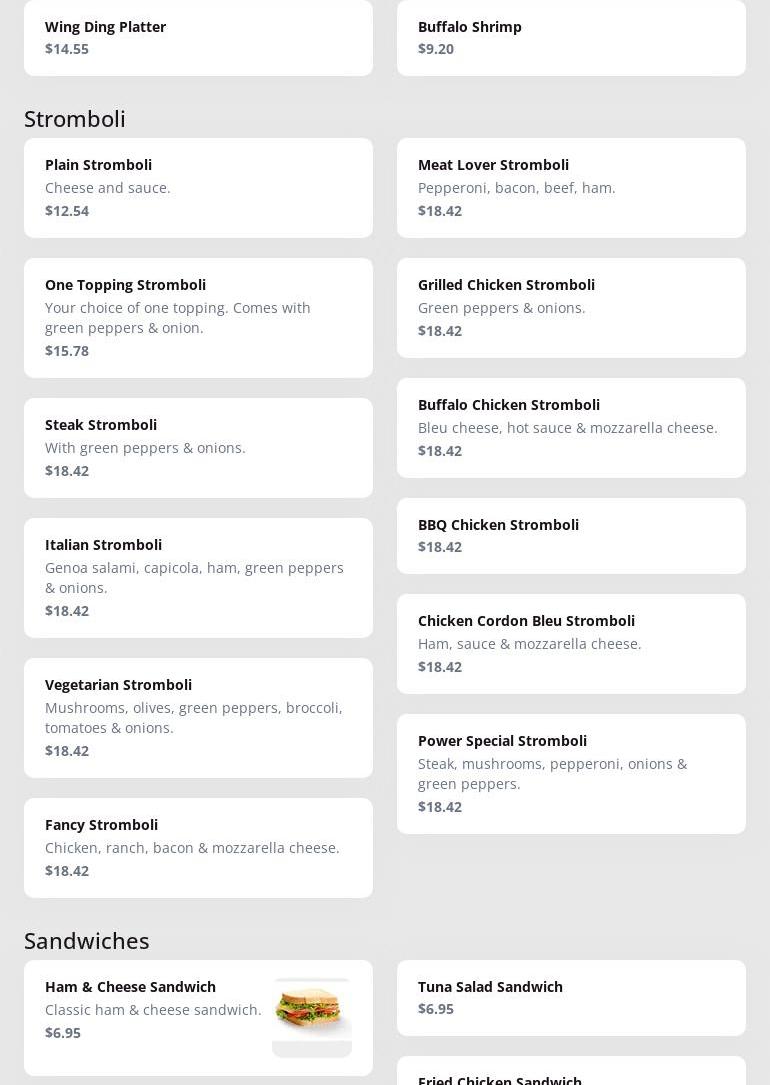Choose the Meat Lover Stromboli card
This screenshot has height=1085, width=770.
pyautogui.click(x=571, y=188)
